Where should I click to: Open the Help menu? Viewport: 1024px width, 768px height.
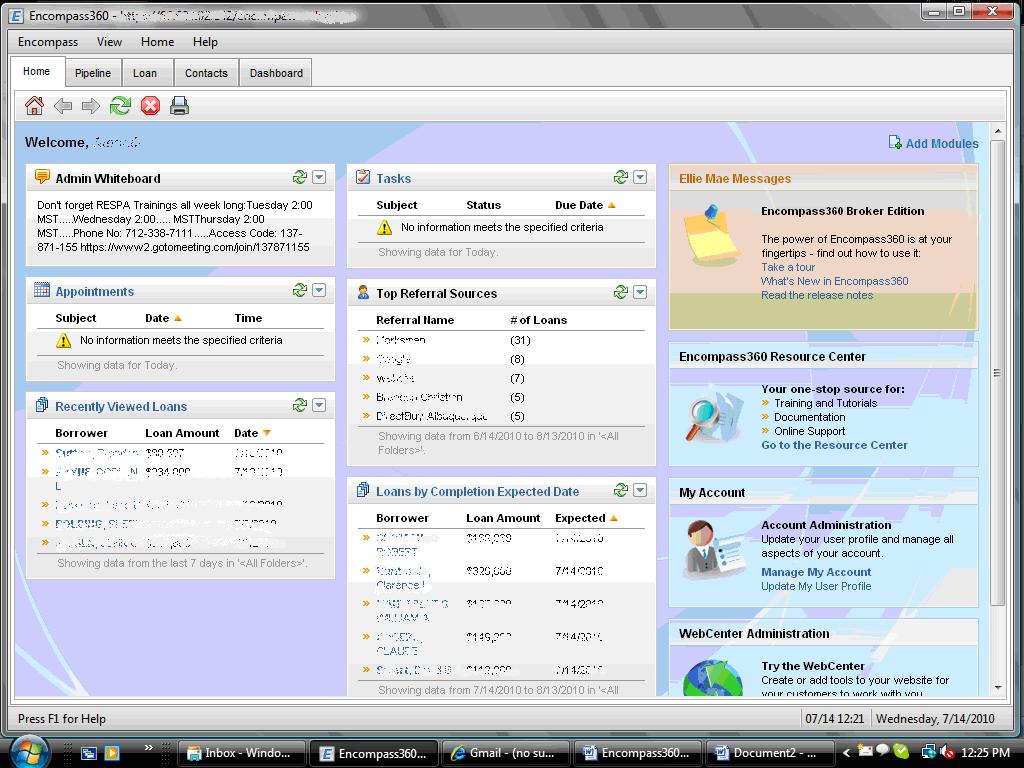tap(205, 42)
